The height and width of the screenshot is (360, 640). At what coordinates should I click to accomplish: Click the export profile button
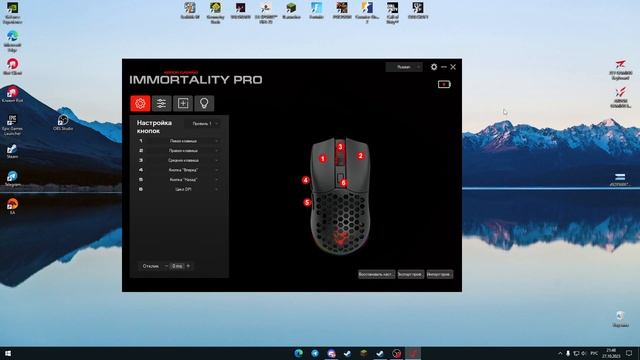coord(411,274)
